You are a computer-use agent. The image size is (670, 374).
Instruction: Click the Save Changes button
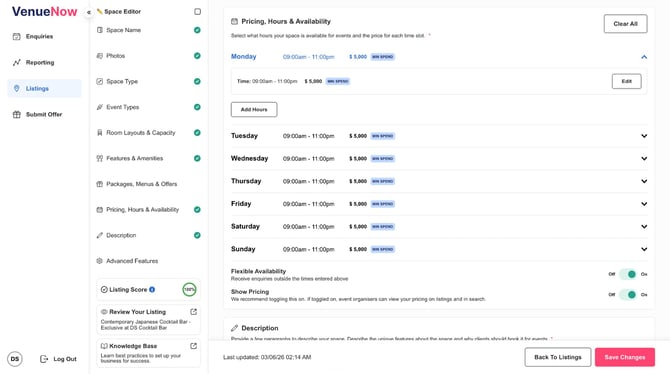(x=625, y=357)
